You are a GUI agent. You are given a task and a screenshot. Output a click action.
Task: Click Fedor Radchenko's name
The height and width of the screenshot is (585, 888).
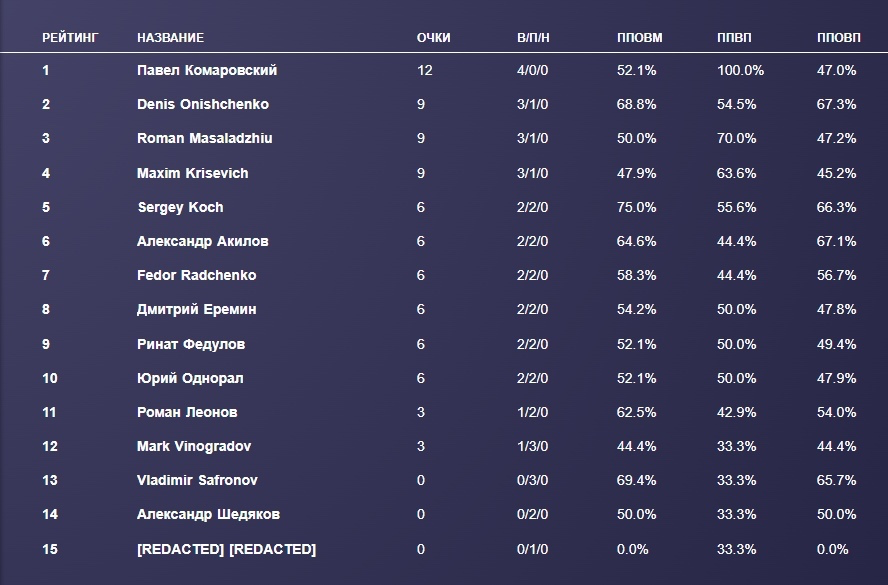(x=196, y=275)
